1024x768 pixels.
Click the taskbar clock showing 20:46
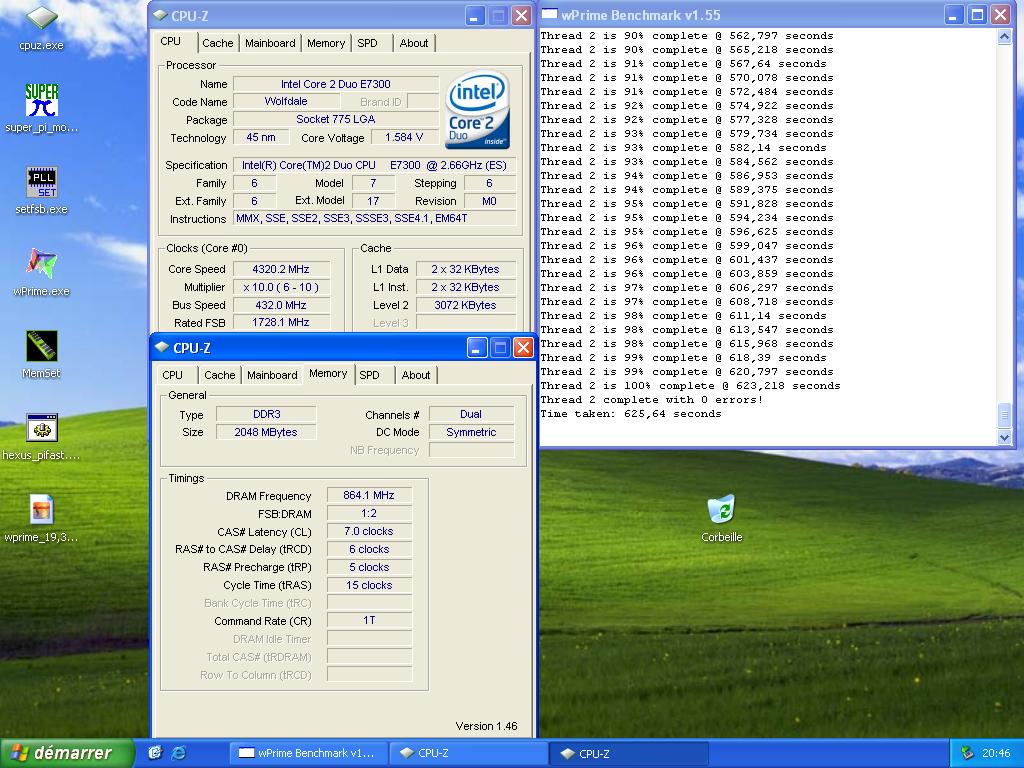(996, 753)
